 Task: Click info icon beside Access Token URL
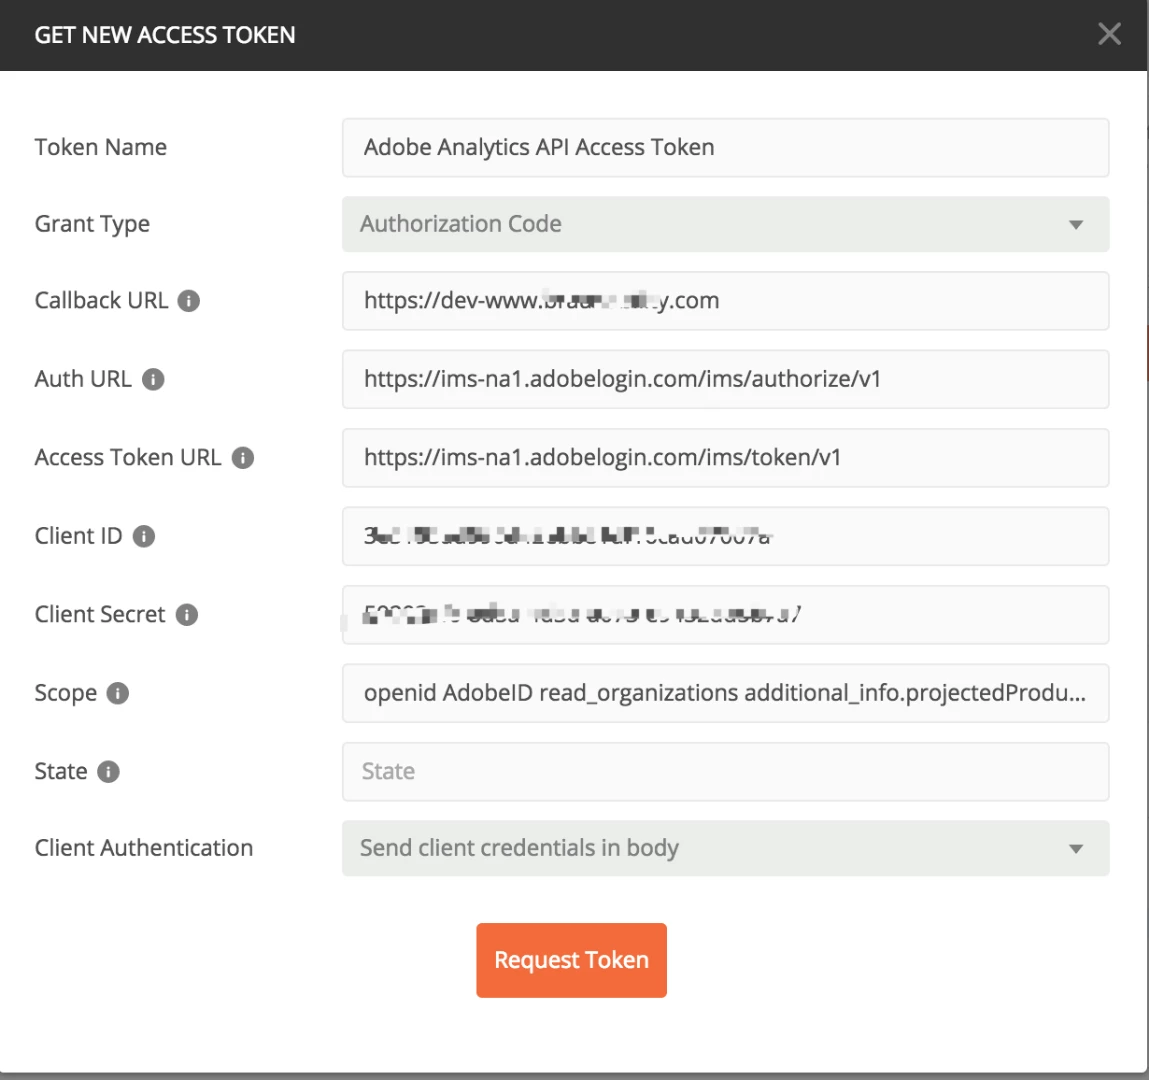tap(243, 458)
